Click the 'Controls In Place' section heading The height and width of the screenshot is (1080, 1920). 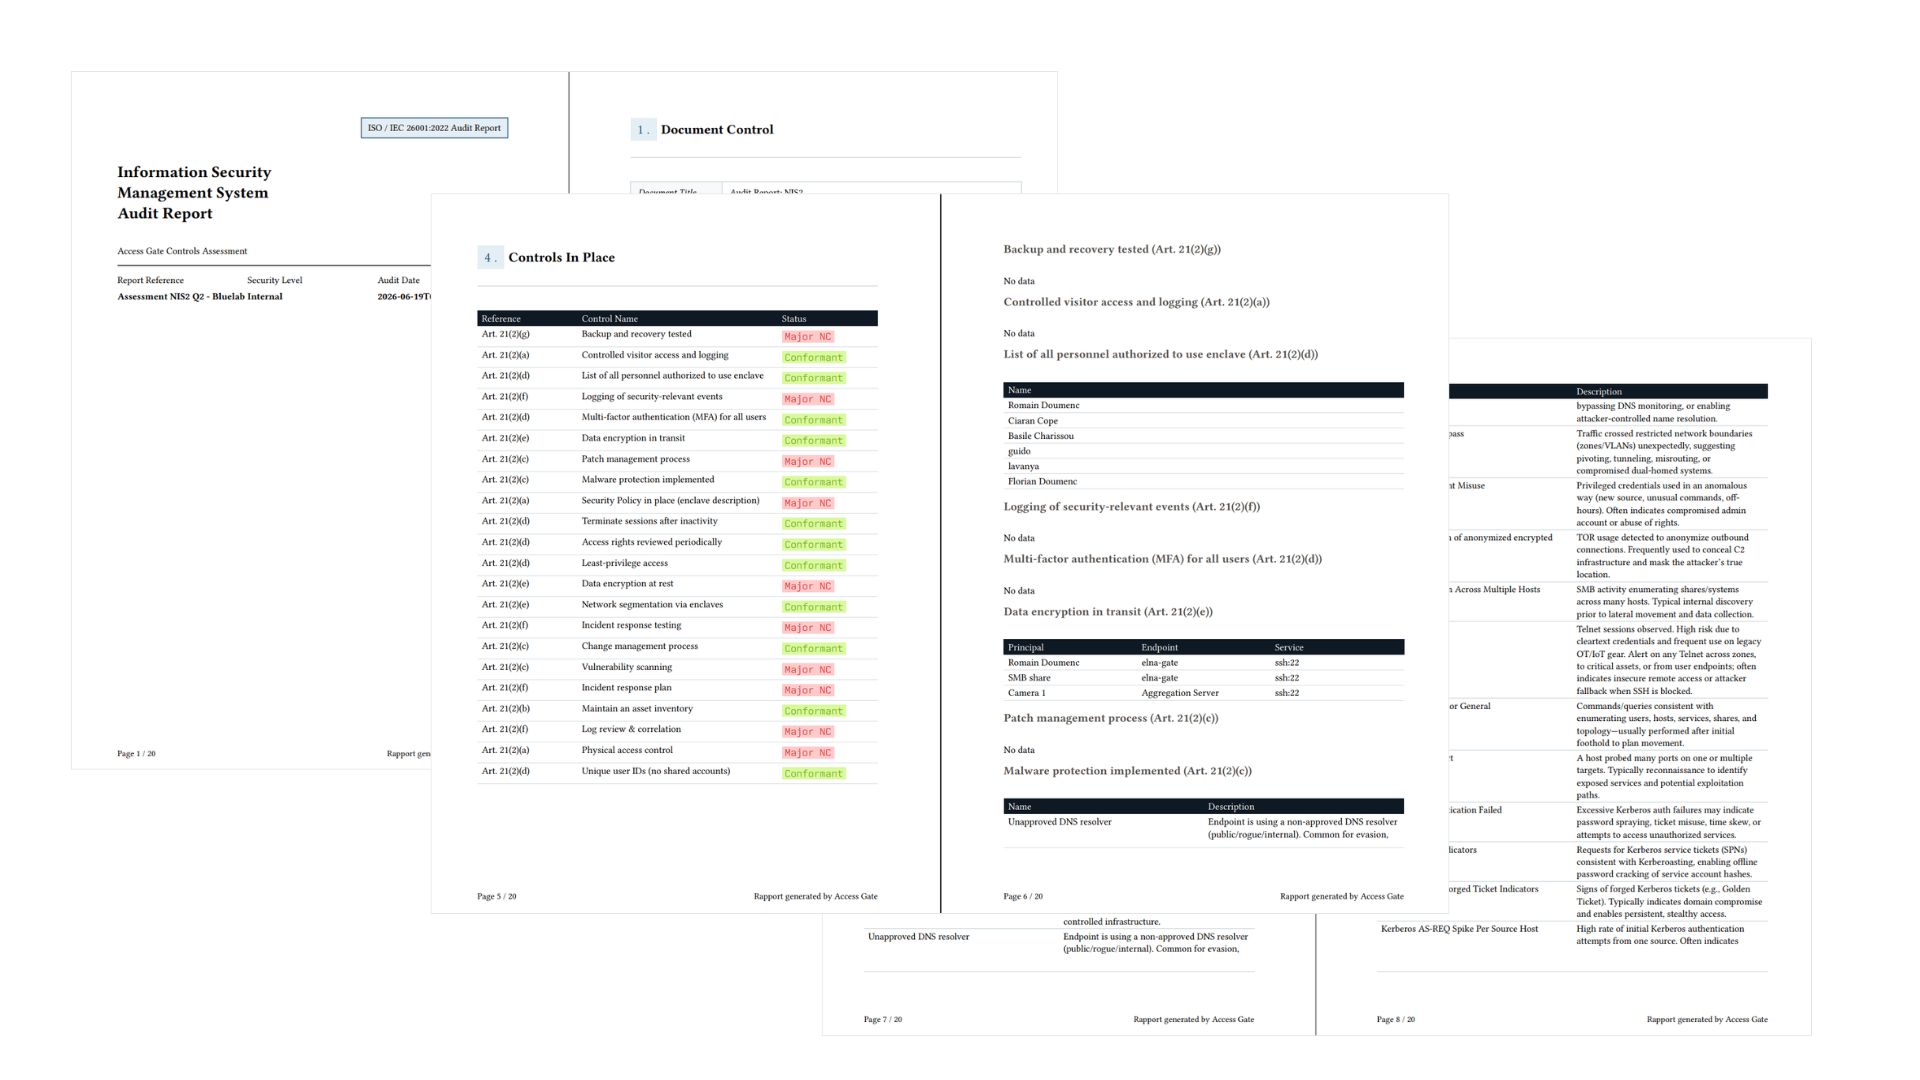[x=562, y=258]
